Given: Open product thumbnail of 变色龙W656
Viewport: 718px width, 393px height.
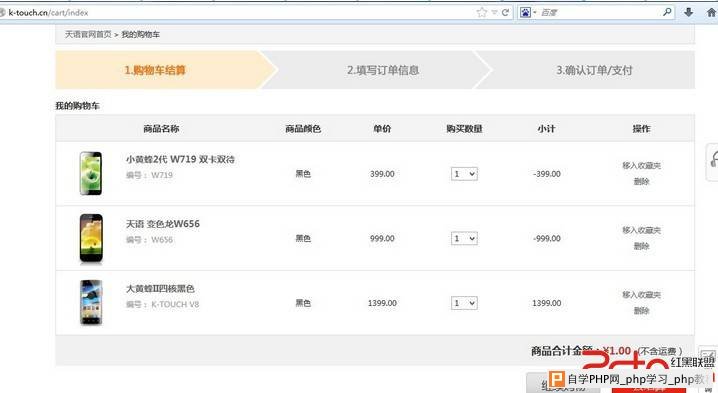Looking at the screenshot, I should click(x=91, y=238).
